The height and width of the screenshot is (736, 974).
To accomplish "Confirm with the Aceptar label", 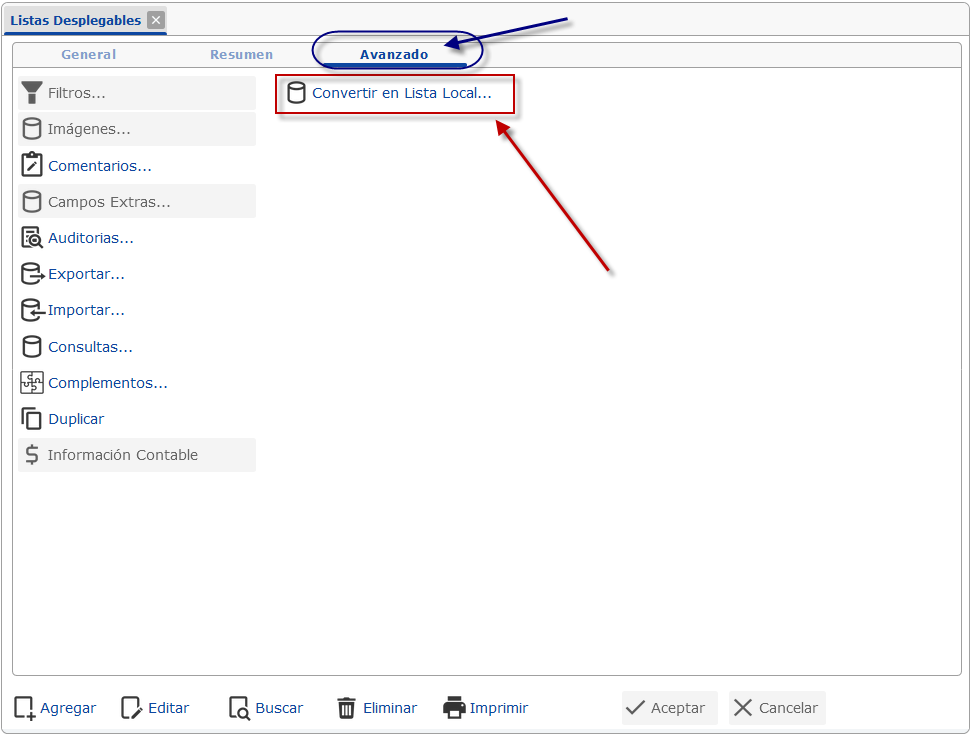I will pos(678,708).
